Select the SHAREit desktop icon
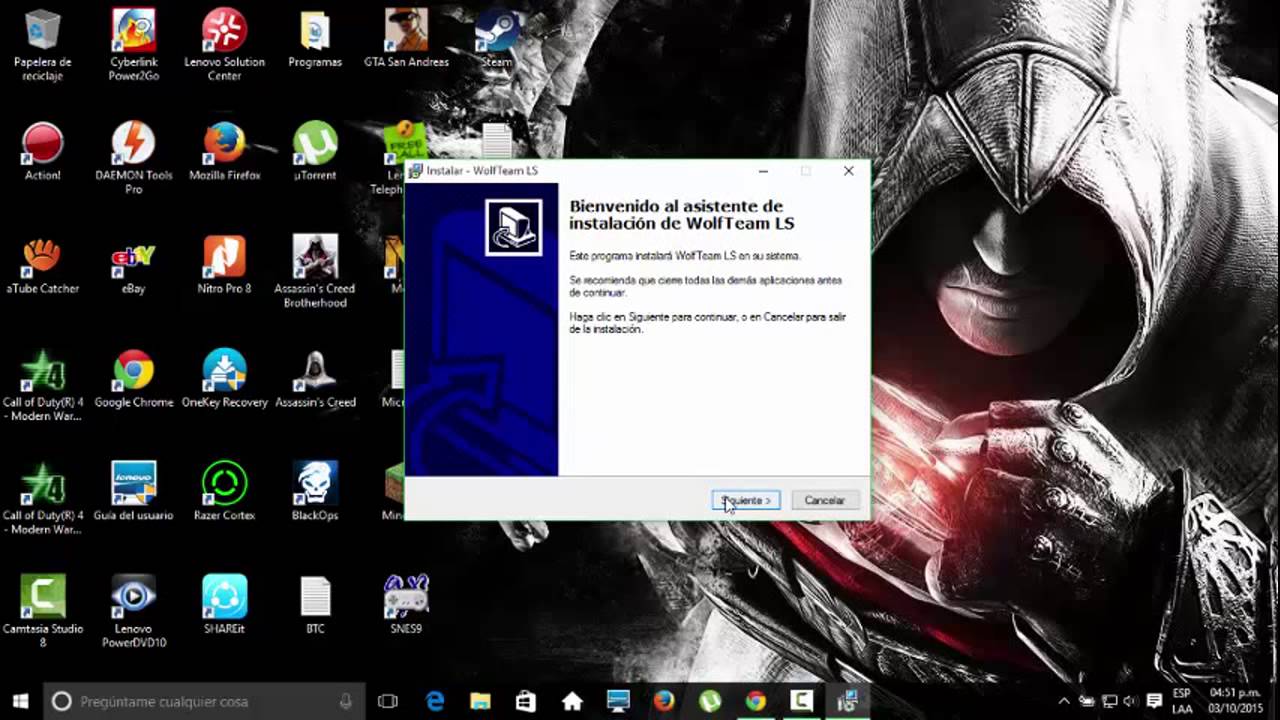Viewport: 1280px width, 720px height. pyautogui.click(x=224, y=606)
